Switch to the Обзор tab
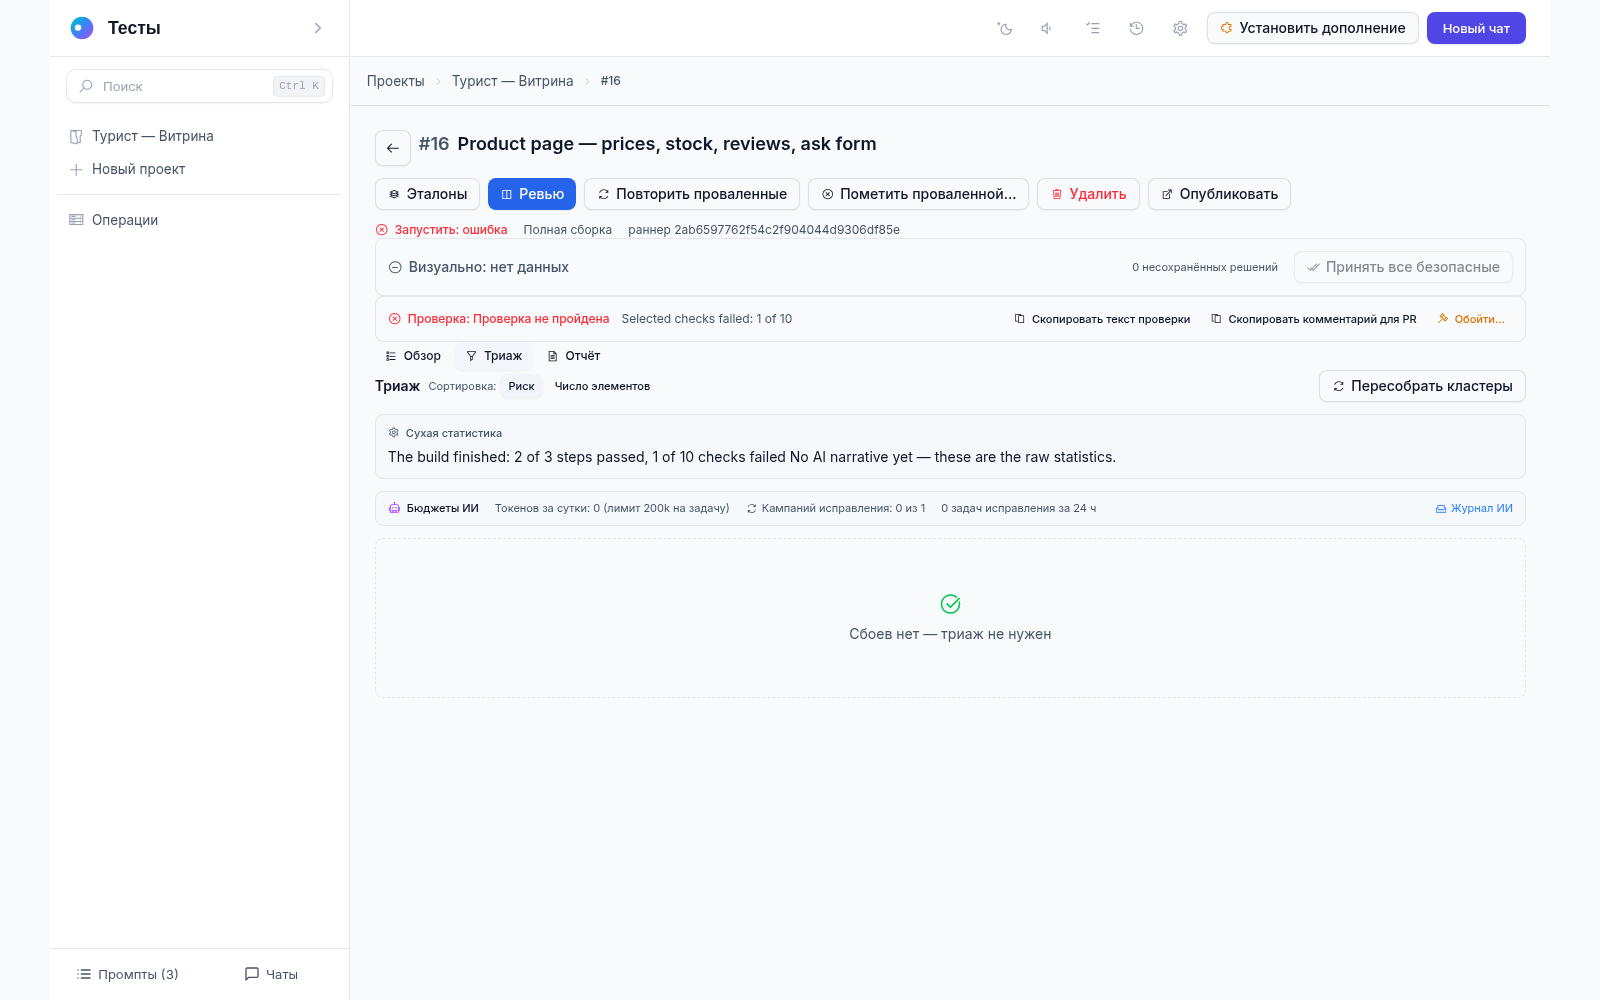 [413, 356]
